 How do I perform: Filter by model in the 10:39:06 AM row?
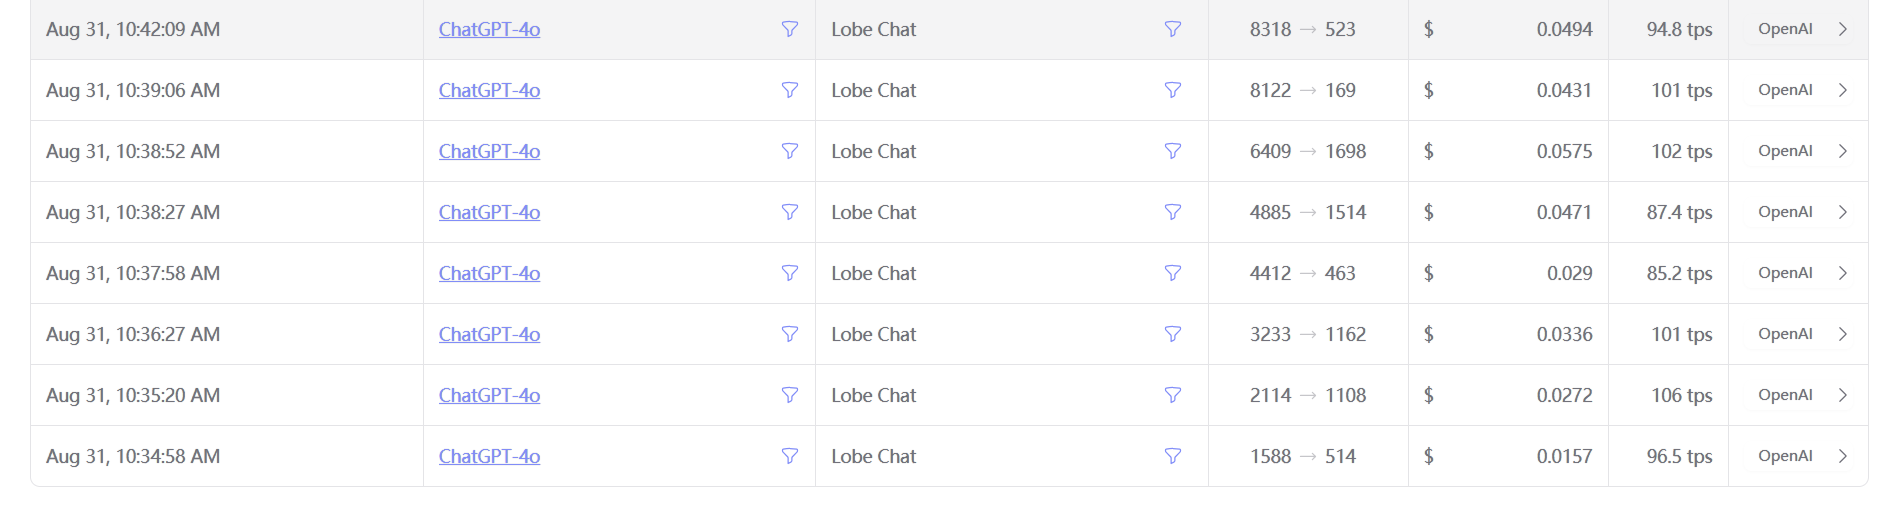pos(790,90)
